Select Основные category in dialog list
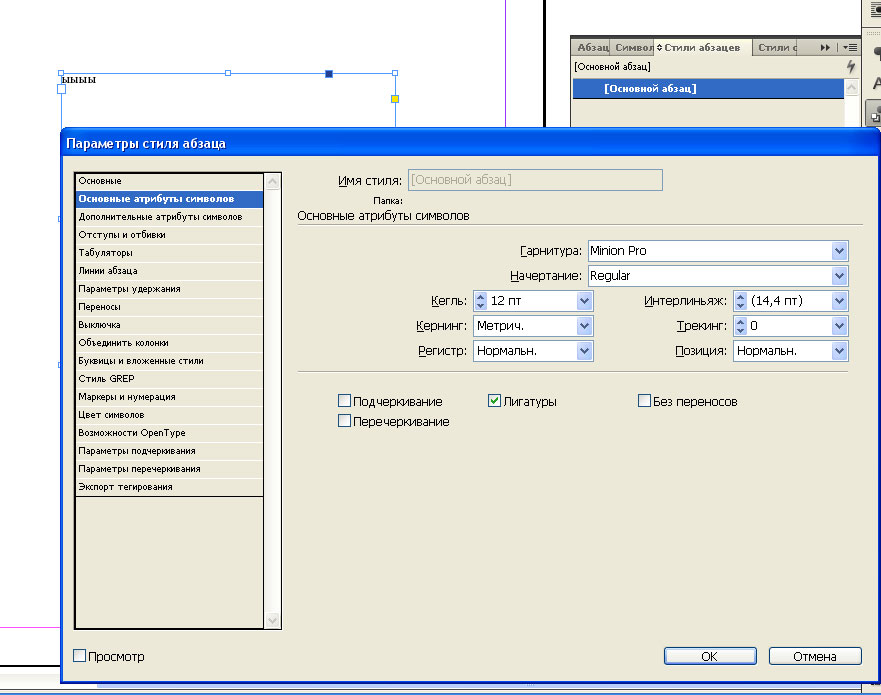Screen dimensions: 881x695 (169, 181)
